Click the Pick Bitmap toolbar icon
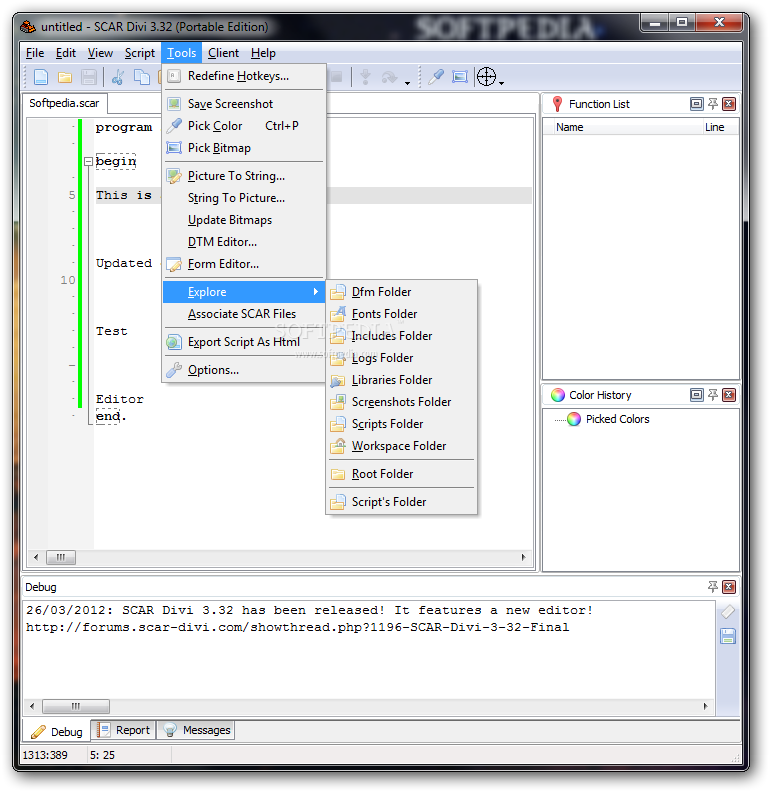The height and width of the screenshot is (792, 770). pos(460,77)
